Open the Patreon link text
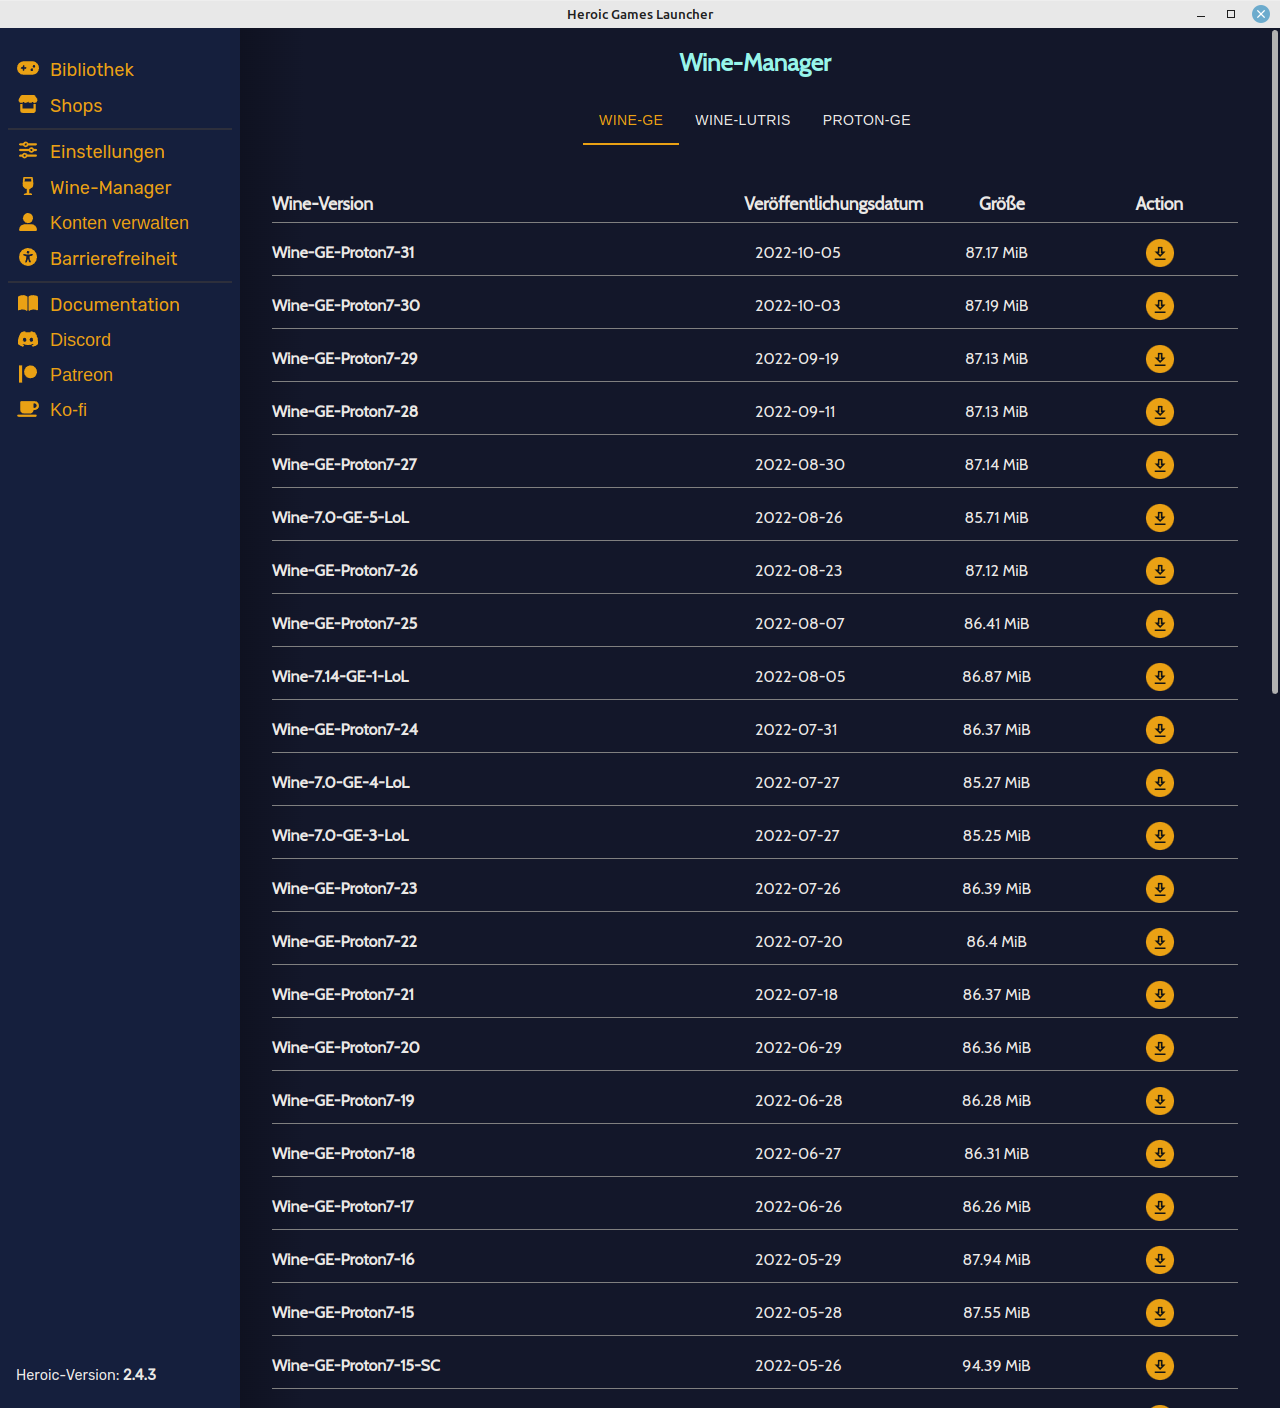The image size is (1280, 1408). (x=81, y=375)
